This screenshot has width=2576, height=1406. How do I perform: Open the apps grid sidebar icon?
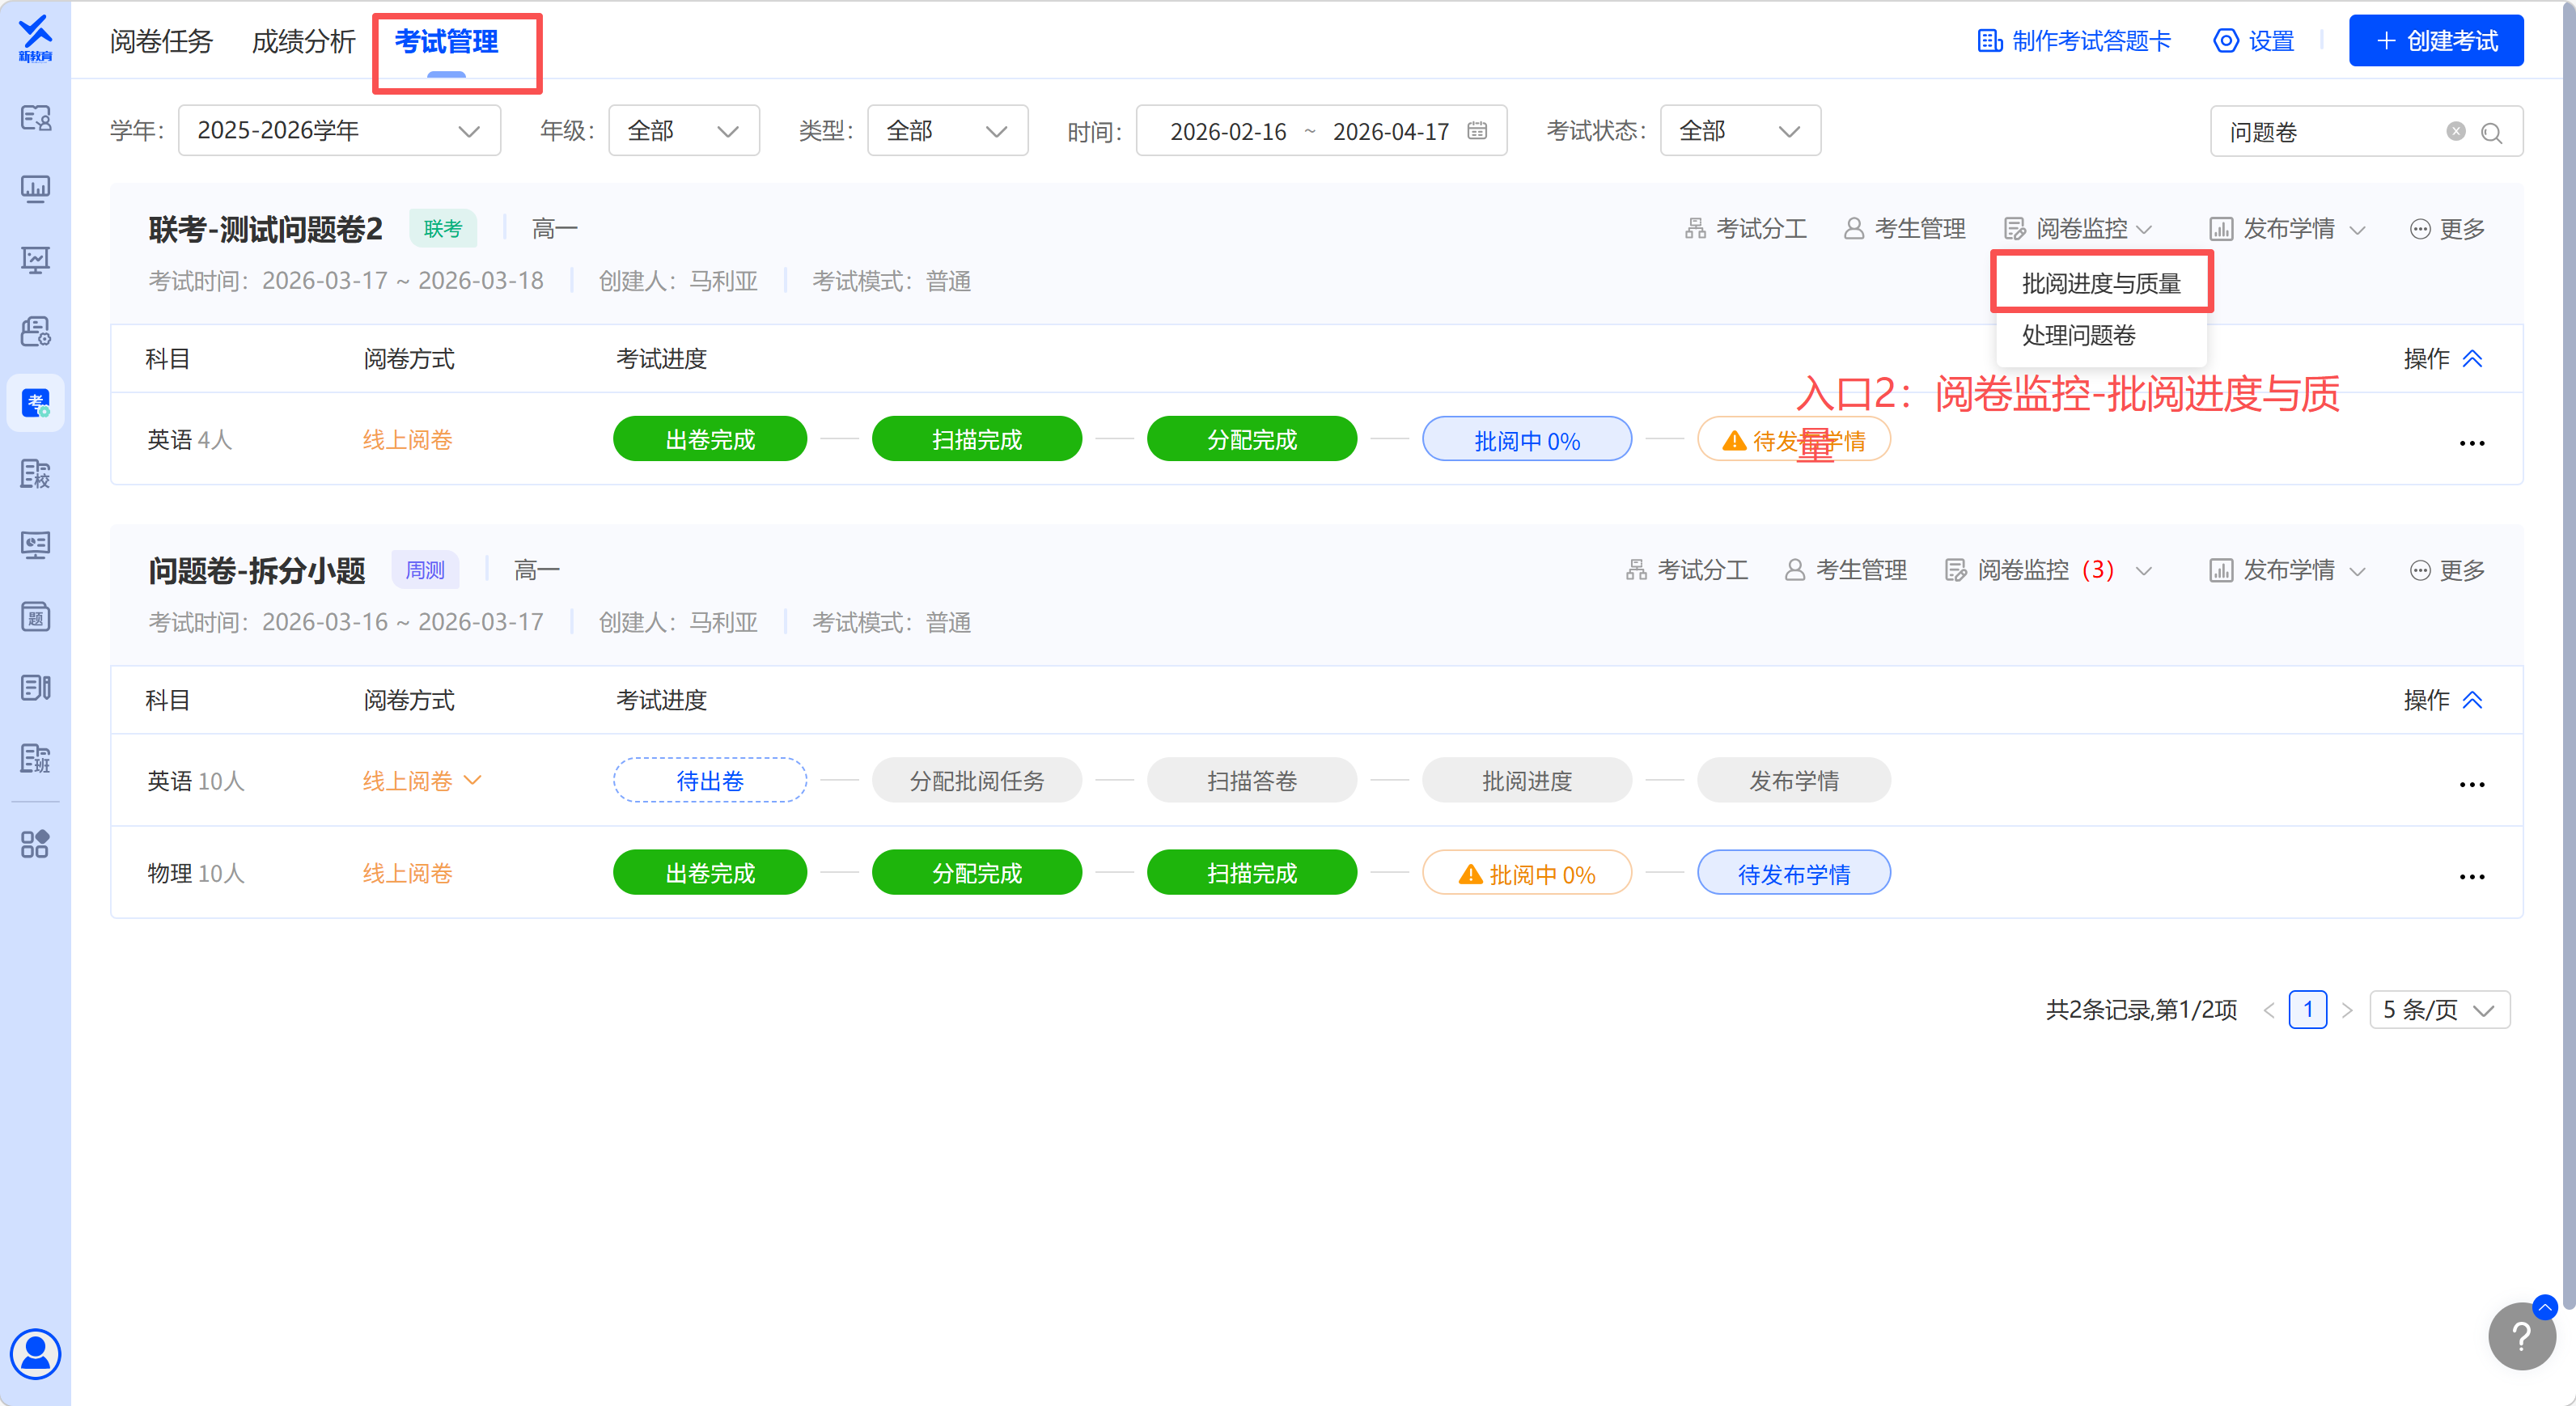point(36,844)
